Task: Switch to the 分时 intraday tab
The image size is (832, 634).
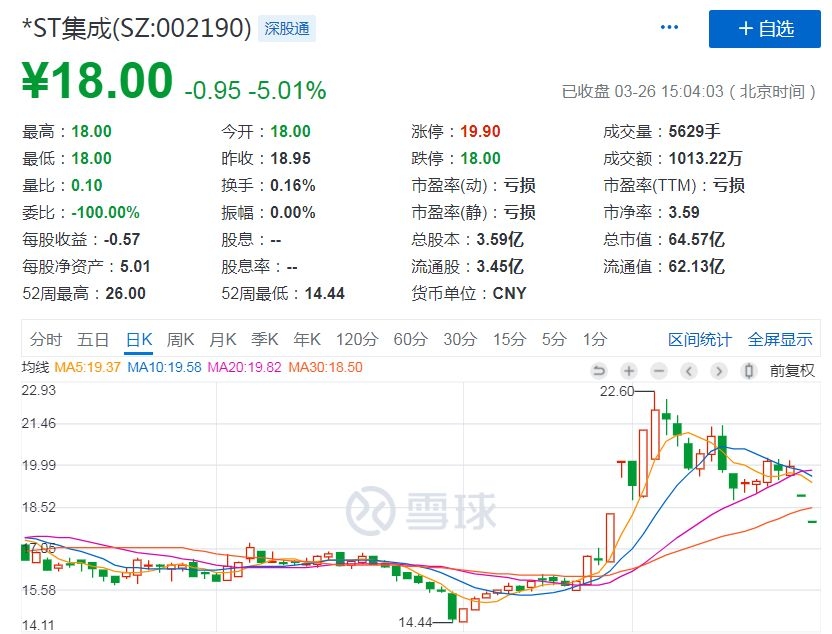Action: pyautogui.click(x=46, y=339)
